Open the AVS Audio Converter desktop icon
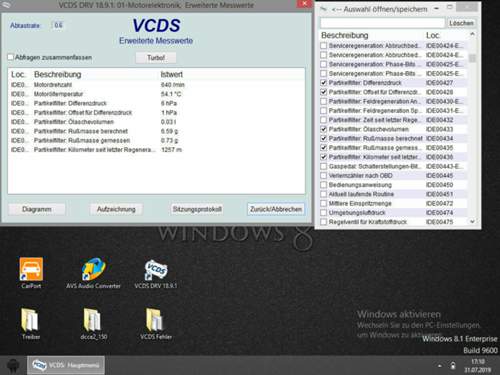The height and width of the screenshot is (375, 500). (x=93, y=273)
